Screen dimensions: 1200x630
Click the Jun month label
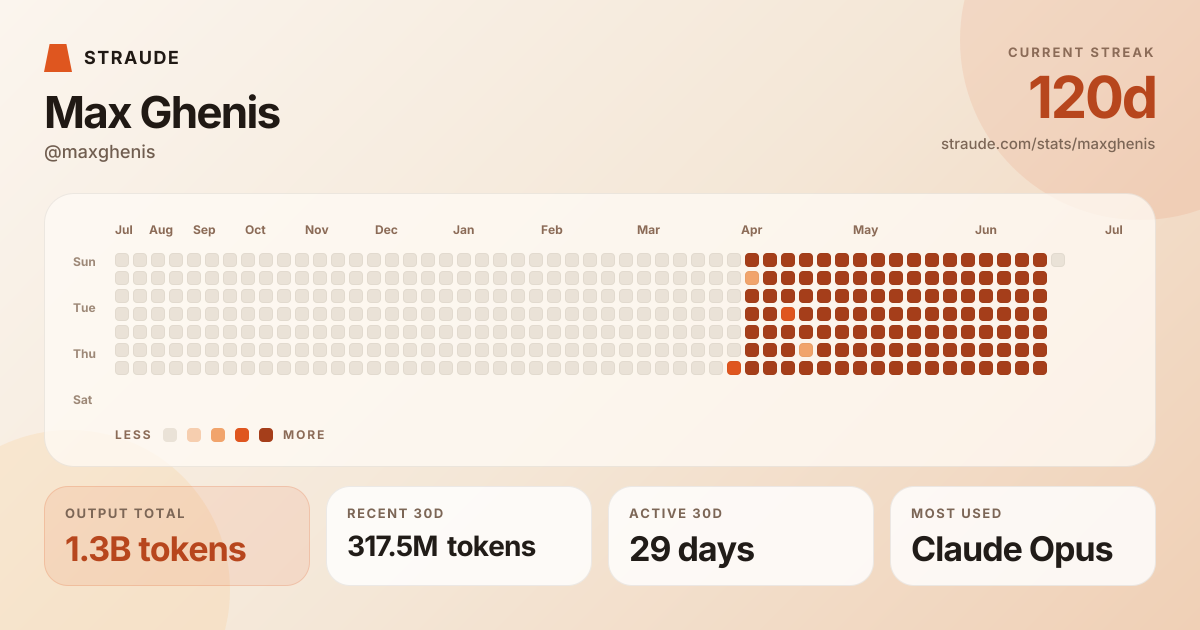pyautogui.click(x=986, y=230)
